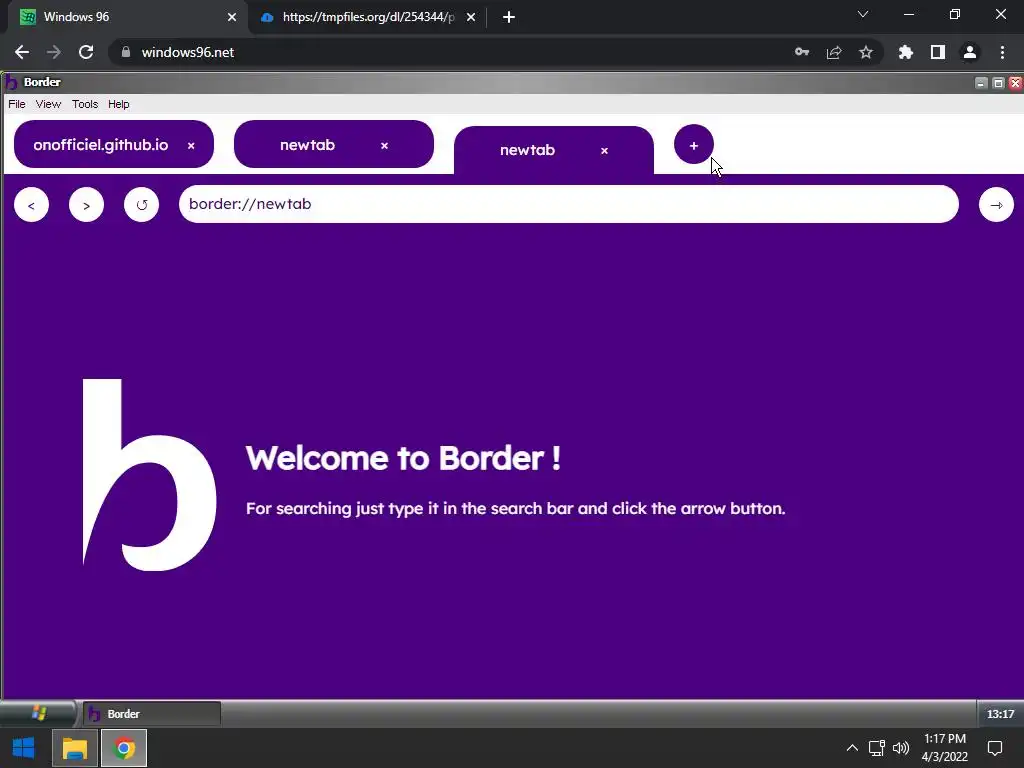
Task: Close the active newtab tab
Action: point(604,151)
